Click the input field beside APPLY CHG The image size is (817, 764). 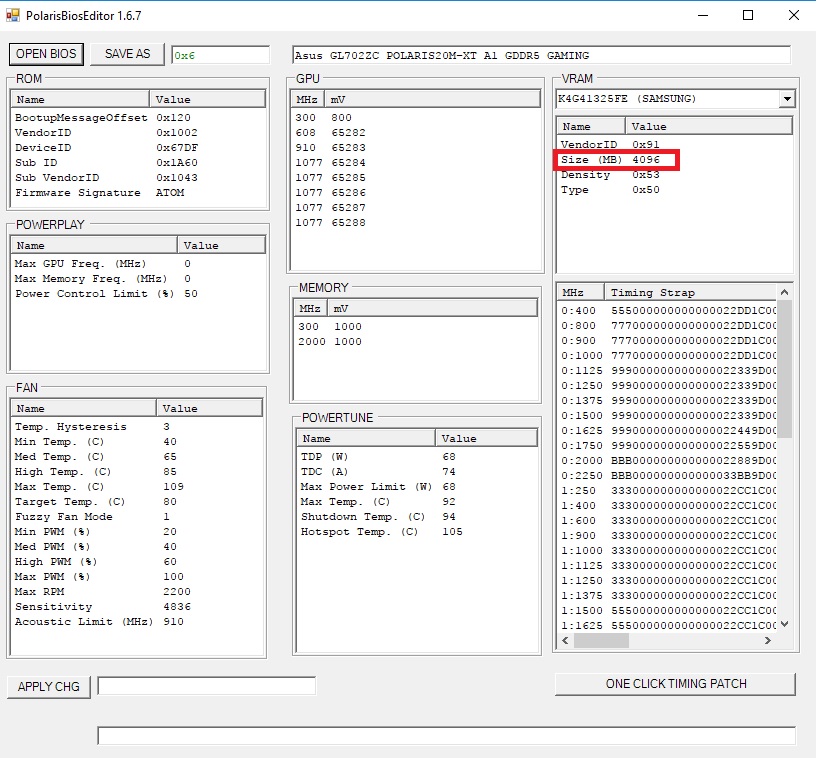click(x=206, y=685)
